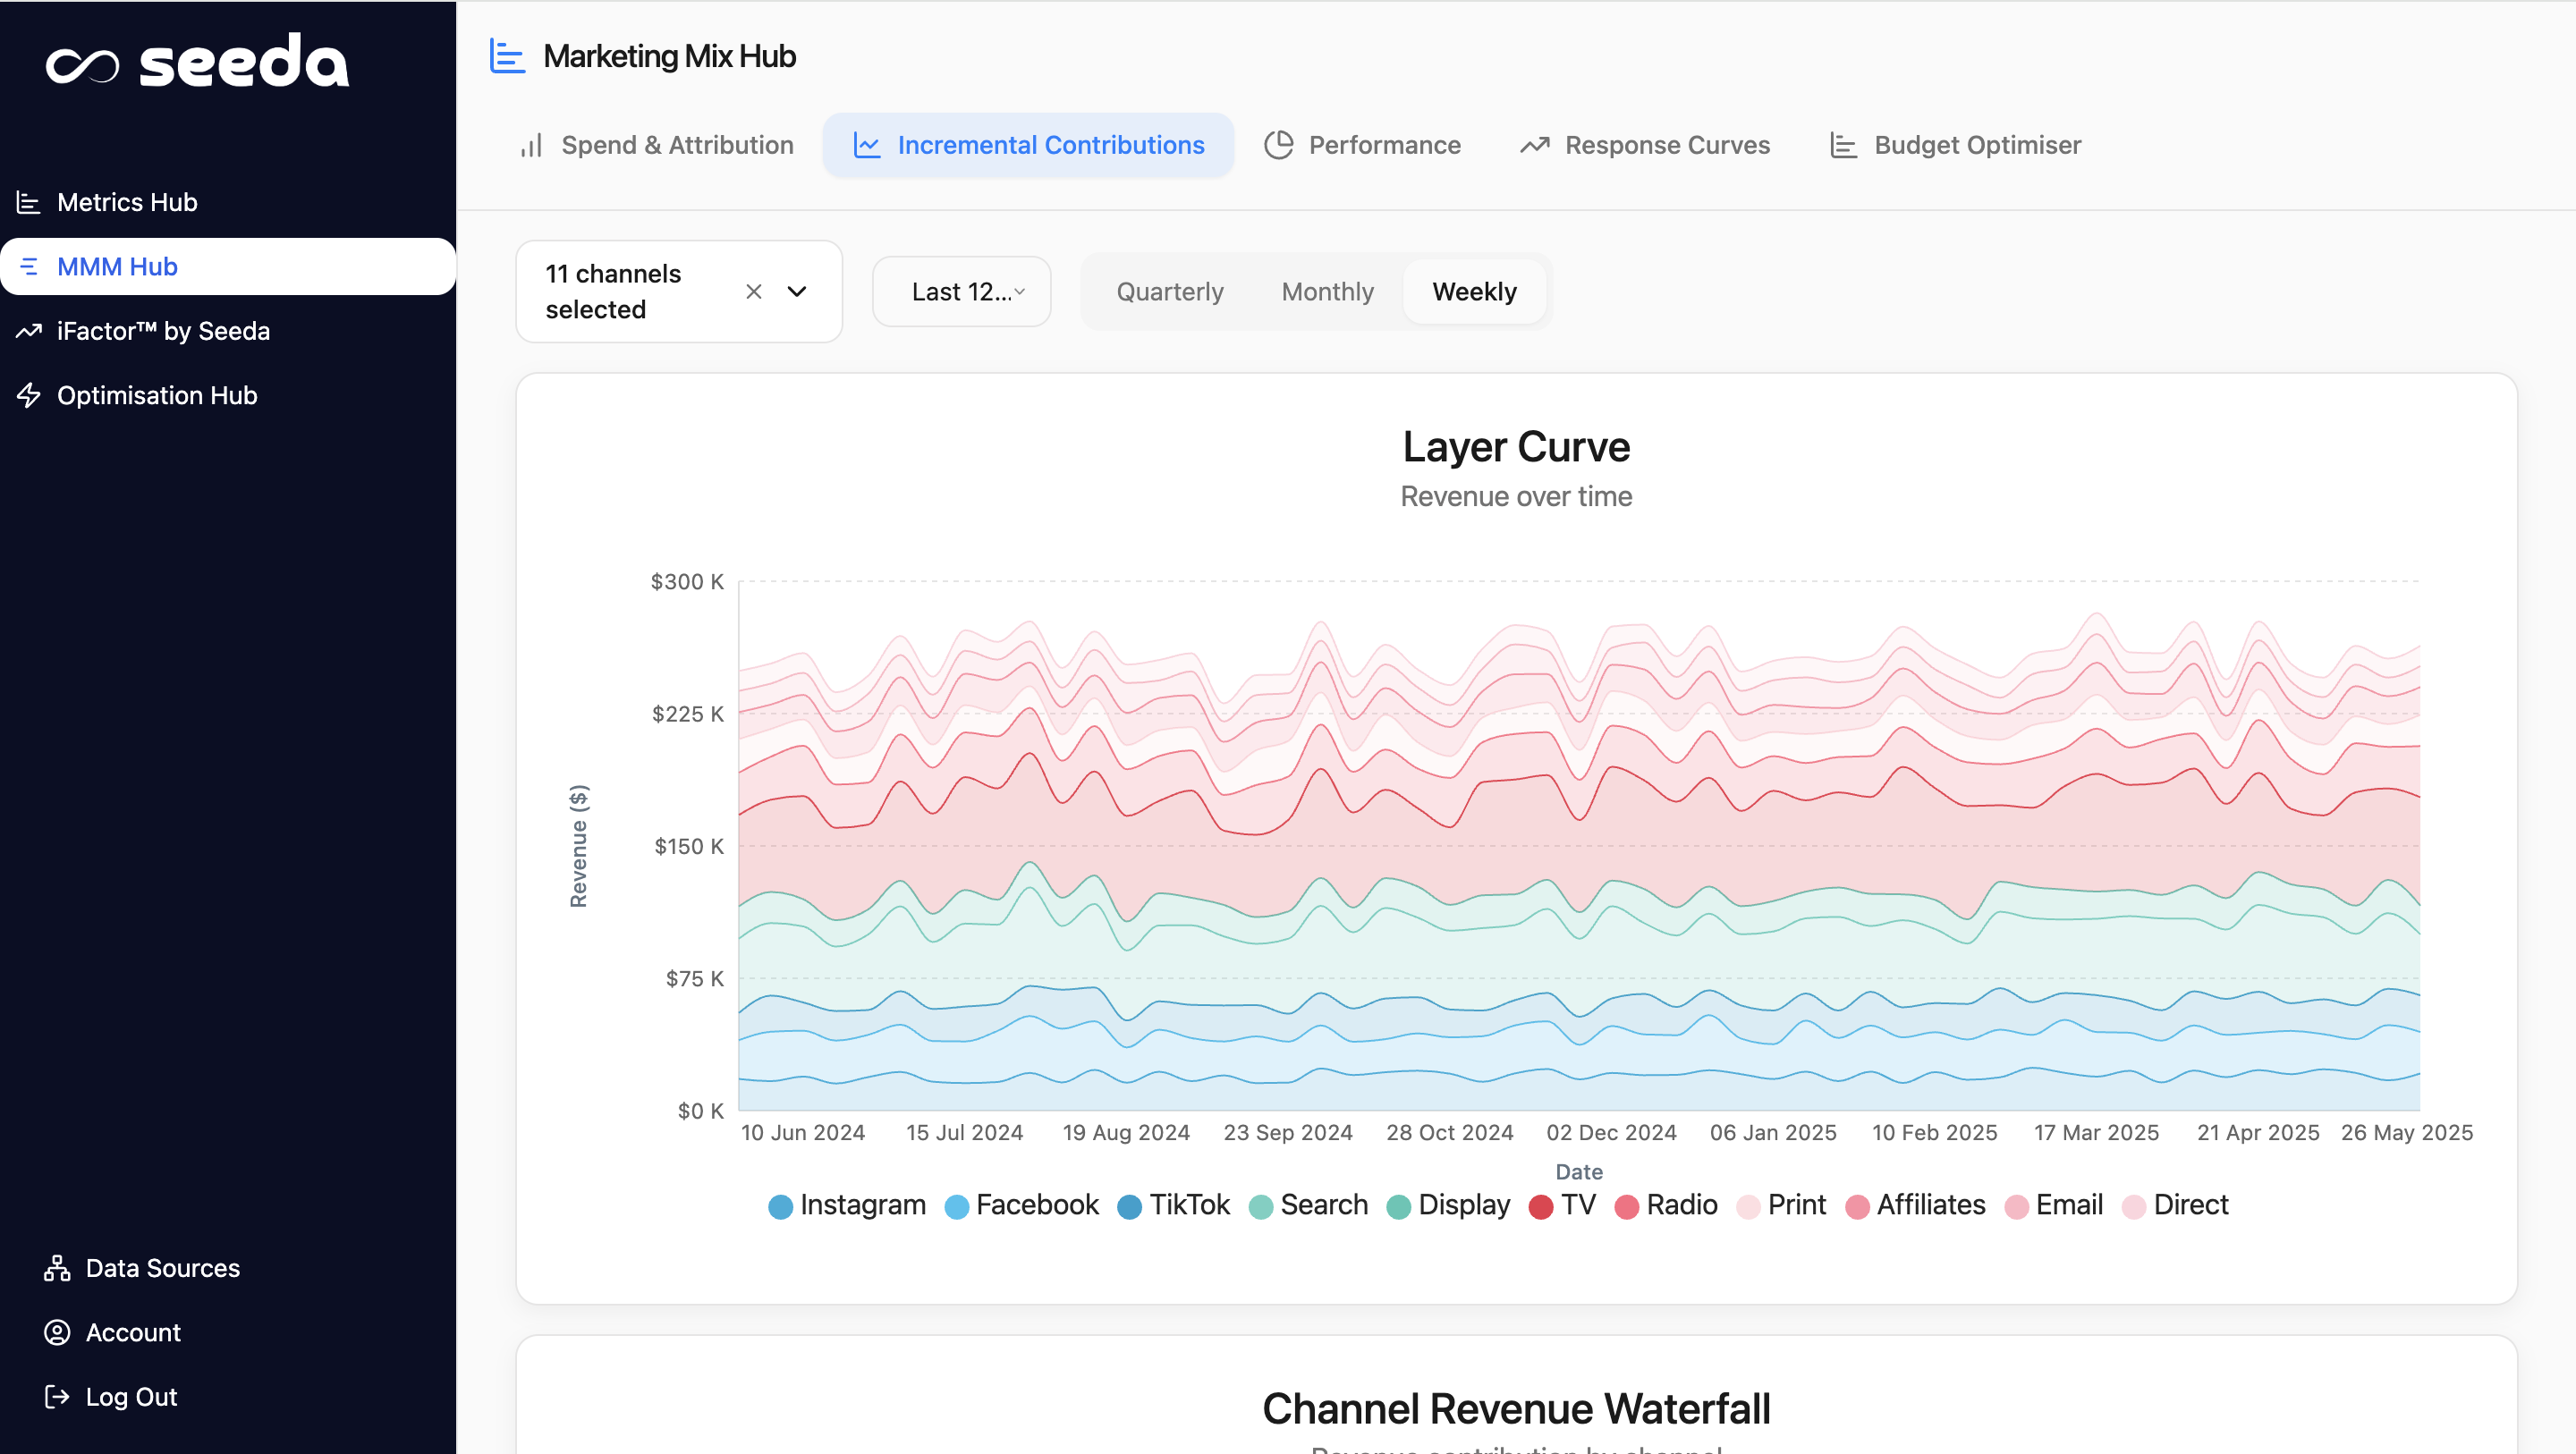Click the Instagram legend entry in chart
Screen dimensions: 2576x1454
click(847, 1205)
